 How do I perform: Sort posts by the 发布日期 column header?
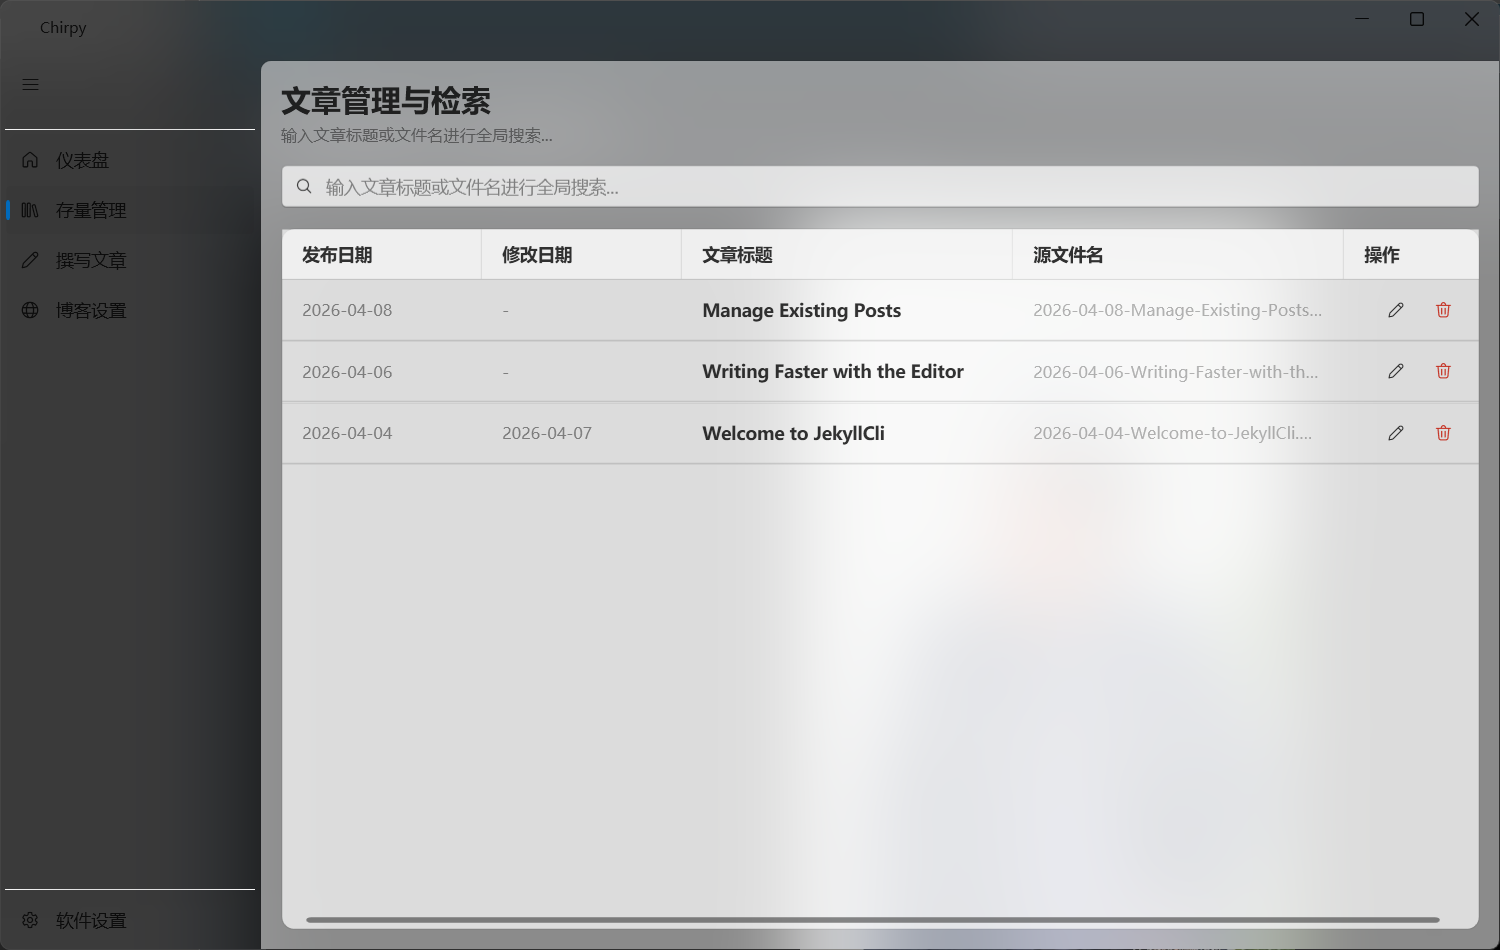[x=334, y=254]
